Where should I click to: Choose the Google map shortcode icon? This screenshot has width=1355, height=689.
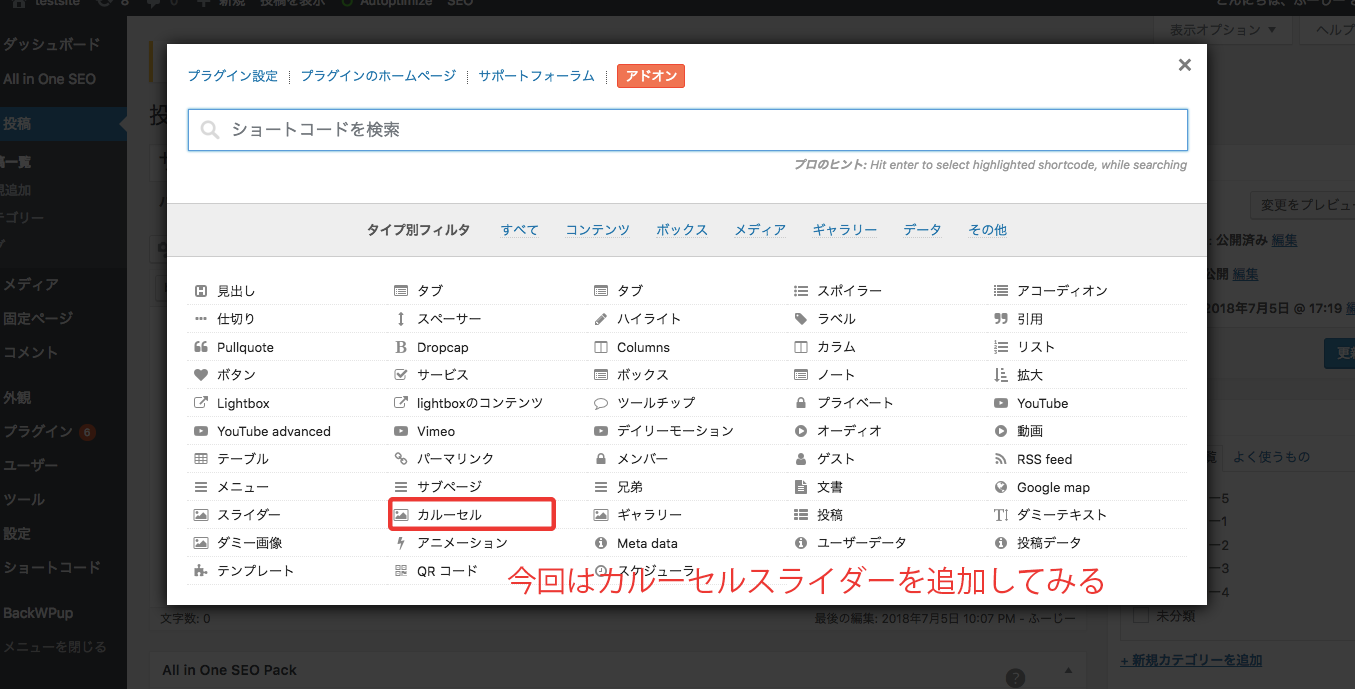(x=1001, y=487)
